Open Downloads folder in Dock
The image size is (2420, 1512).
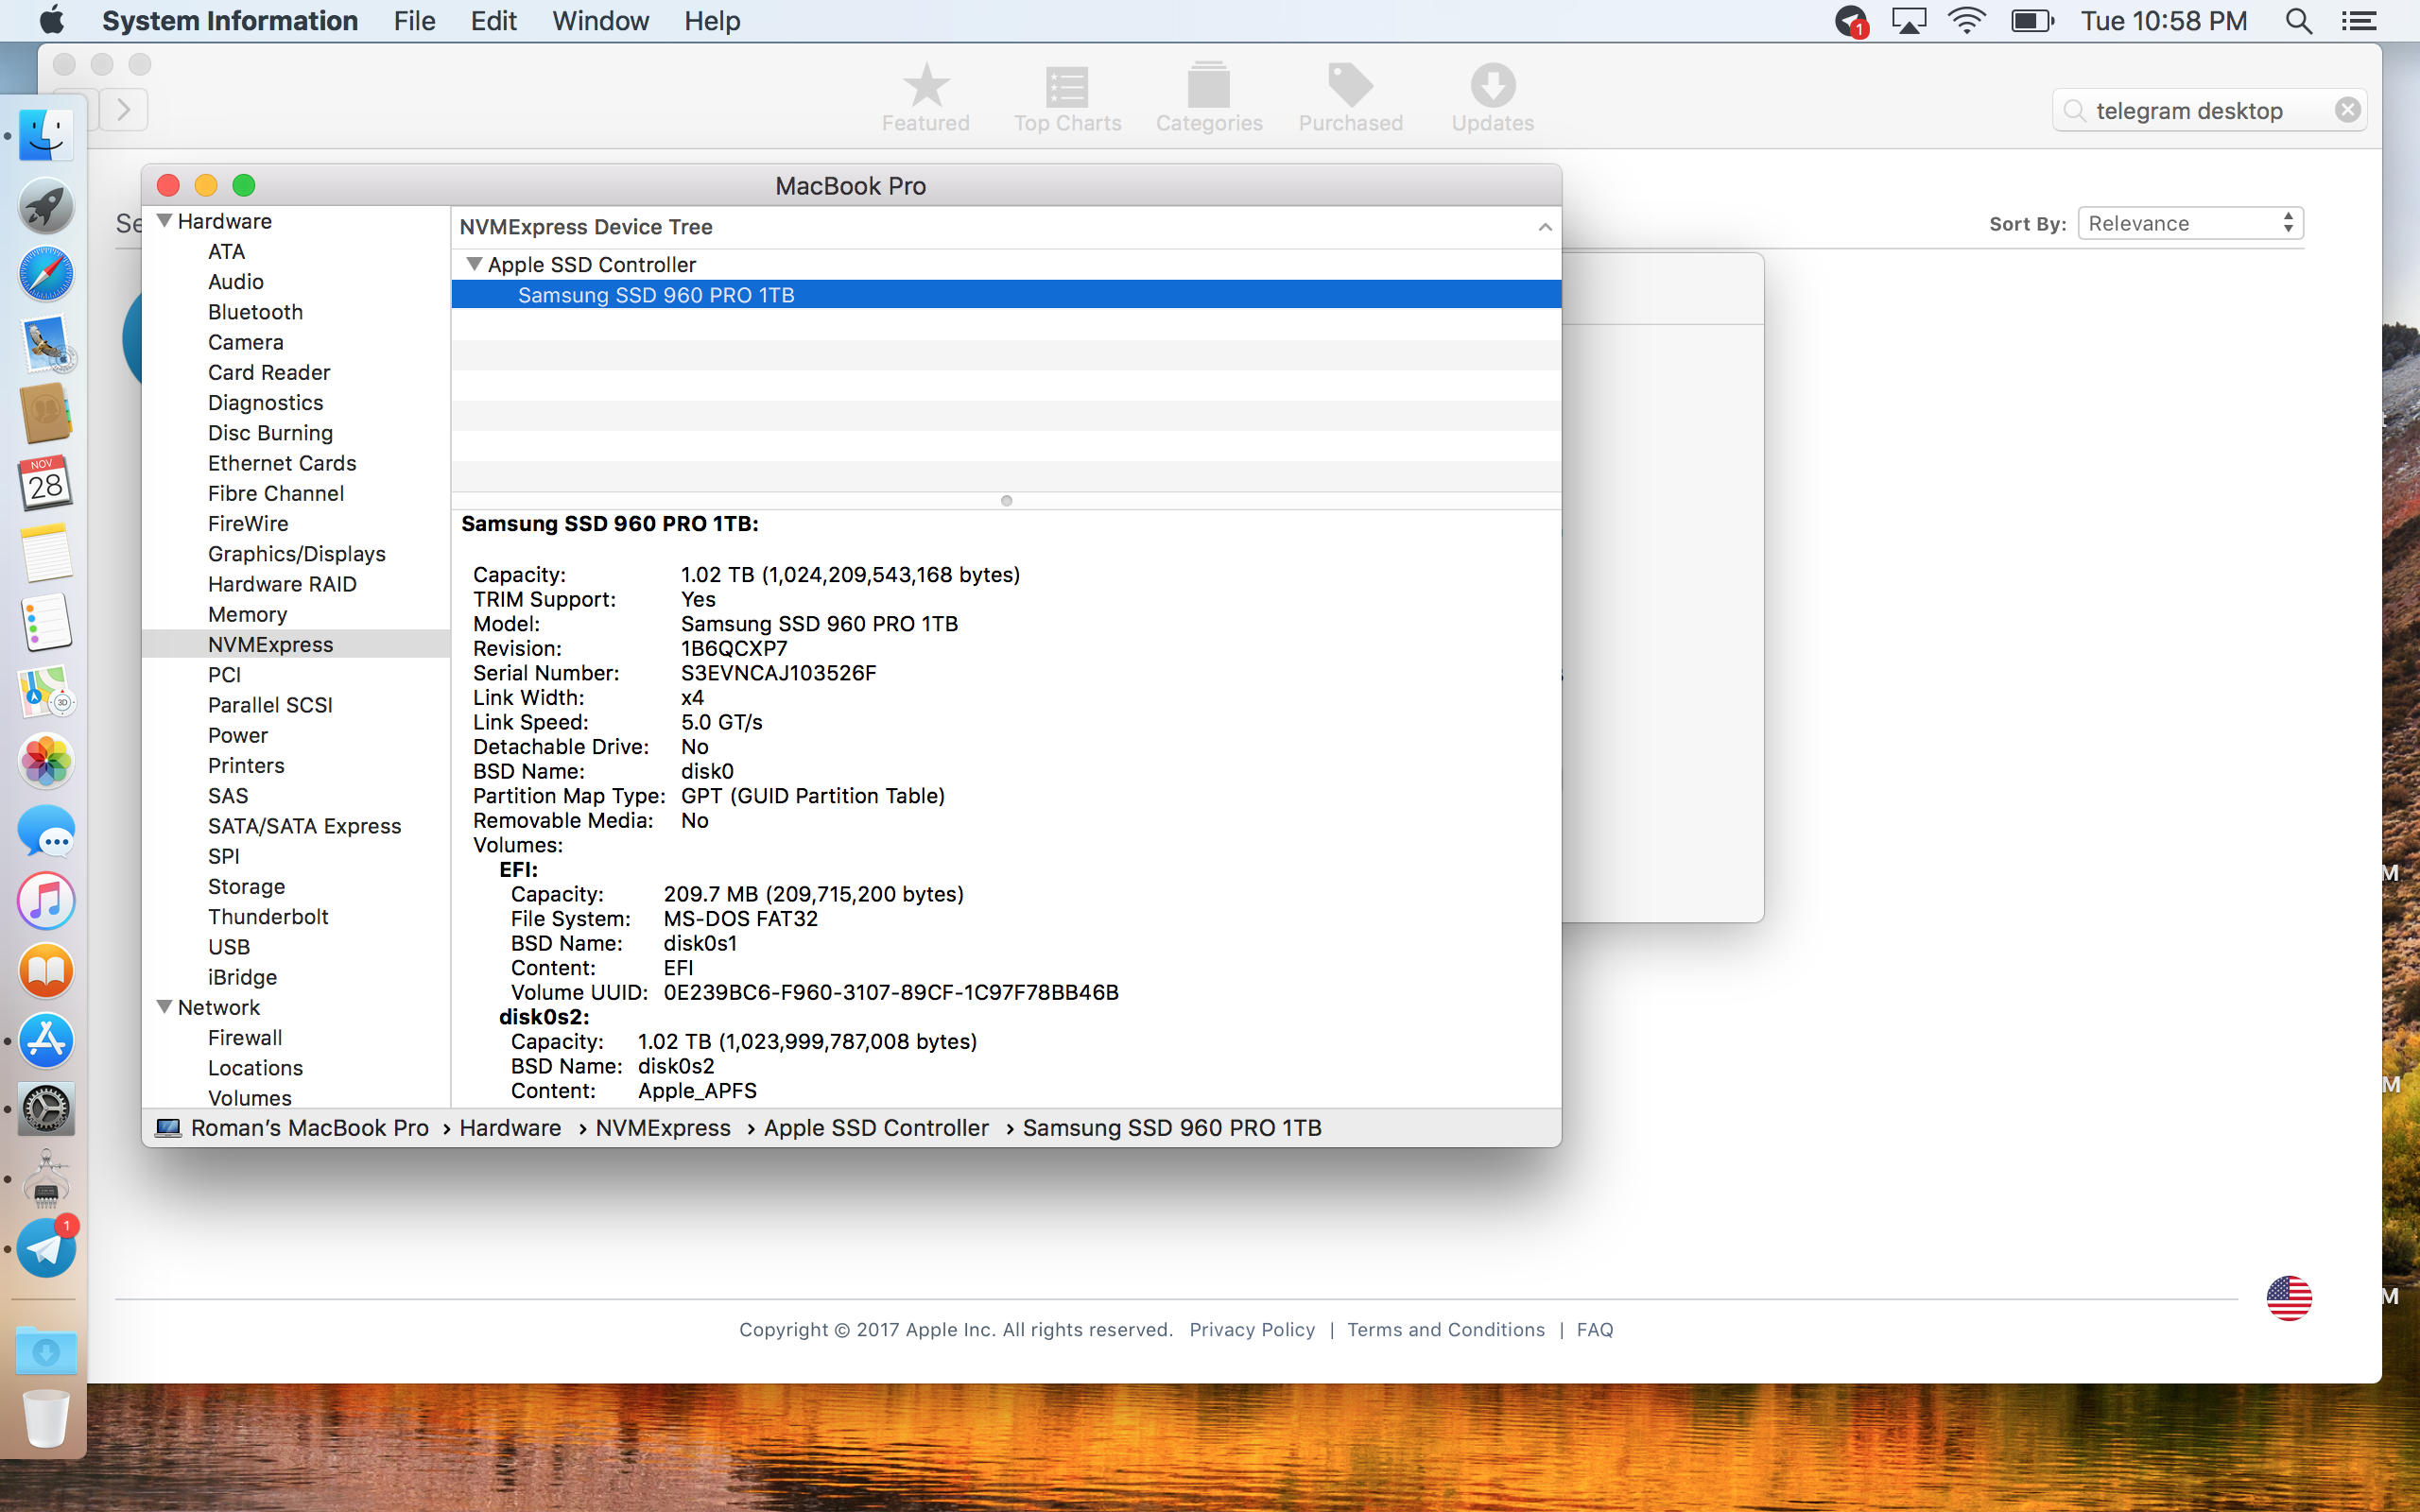[x=46, y=1351]
